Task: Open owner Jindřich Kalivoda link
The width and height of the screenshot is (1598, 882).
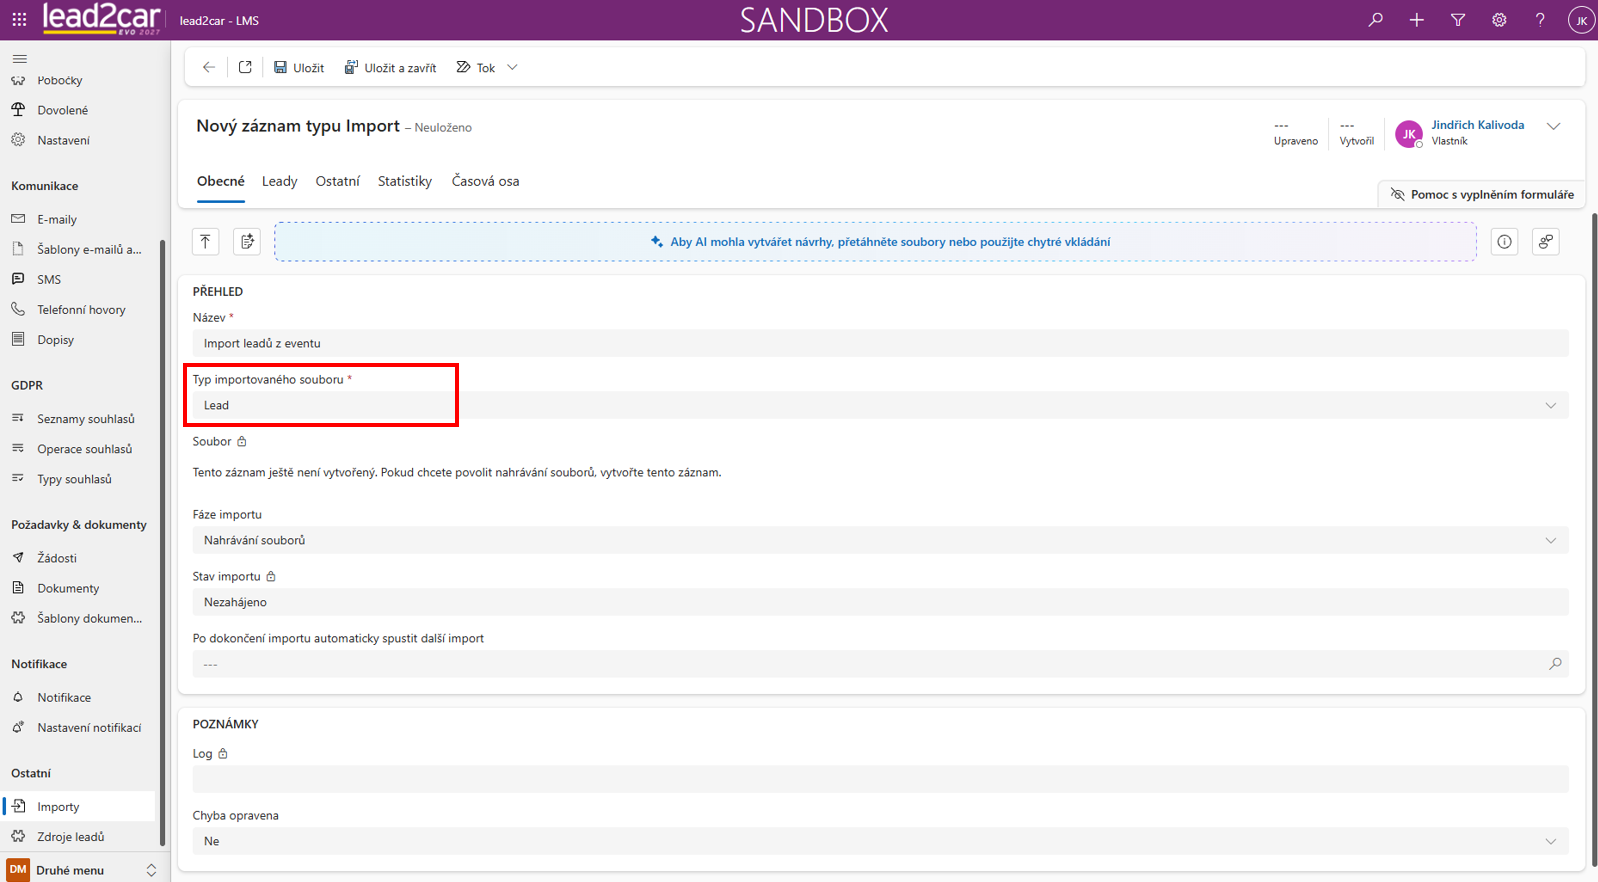Action: (1477, 125)
